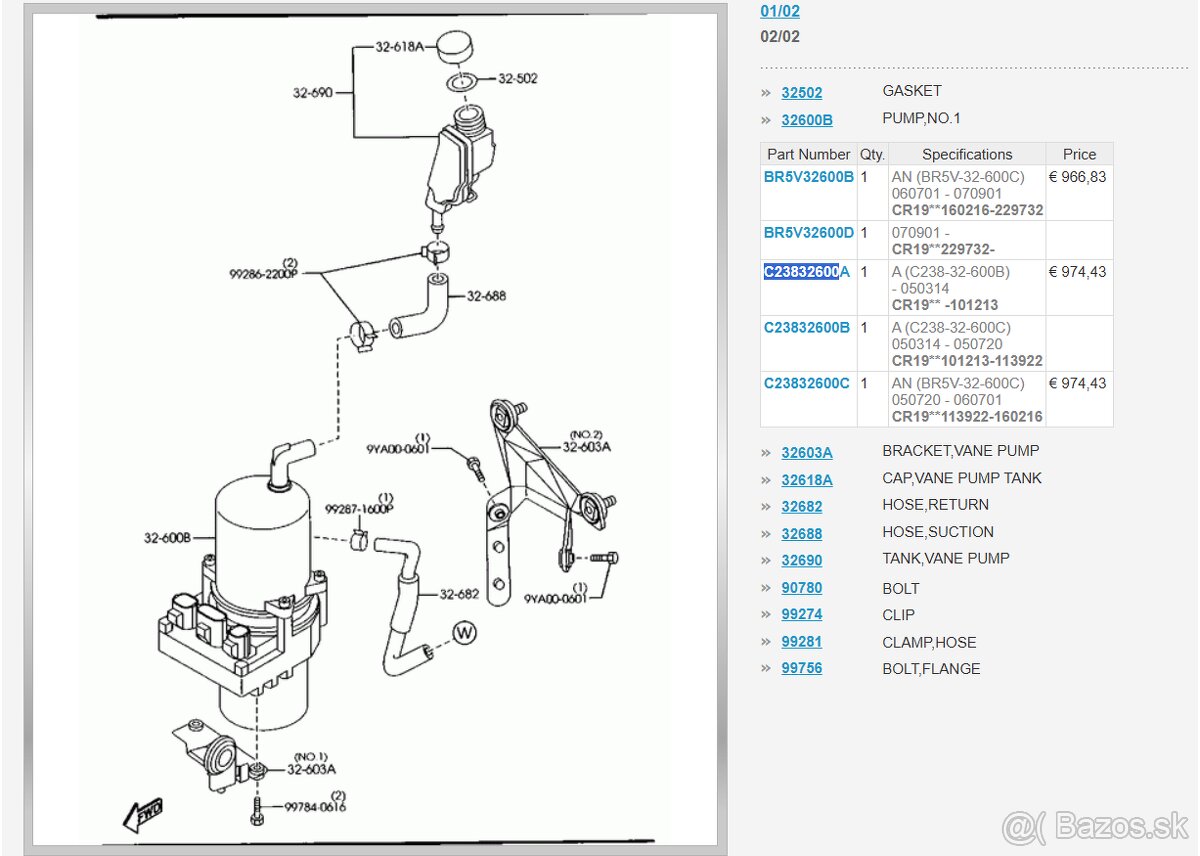Click part number BR5V32600B
Screen dimensions: 1200x856
point(808,177)
